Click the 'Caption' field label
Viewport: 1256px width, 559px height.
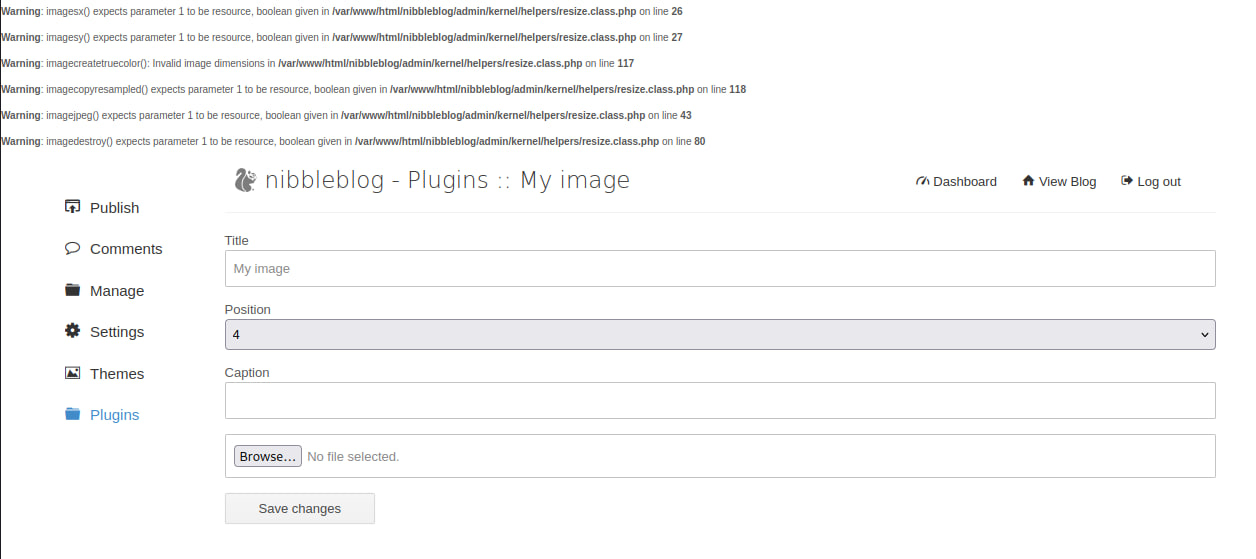pos(247,373)
